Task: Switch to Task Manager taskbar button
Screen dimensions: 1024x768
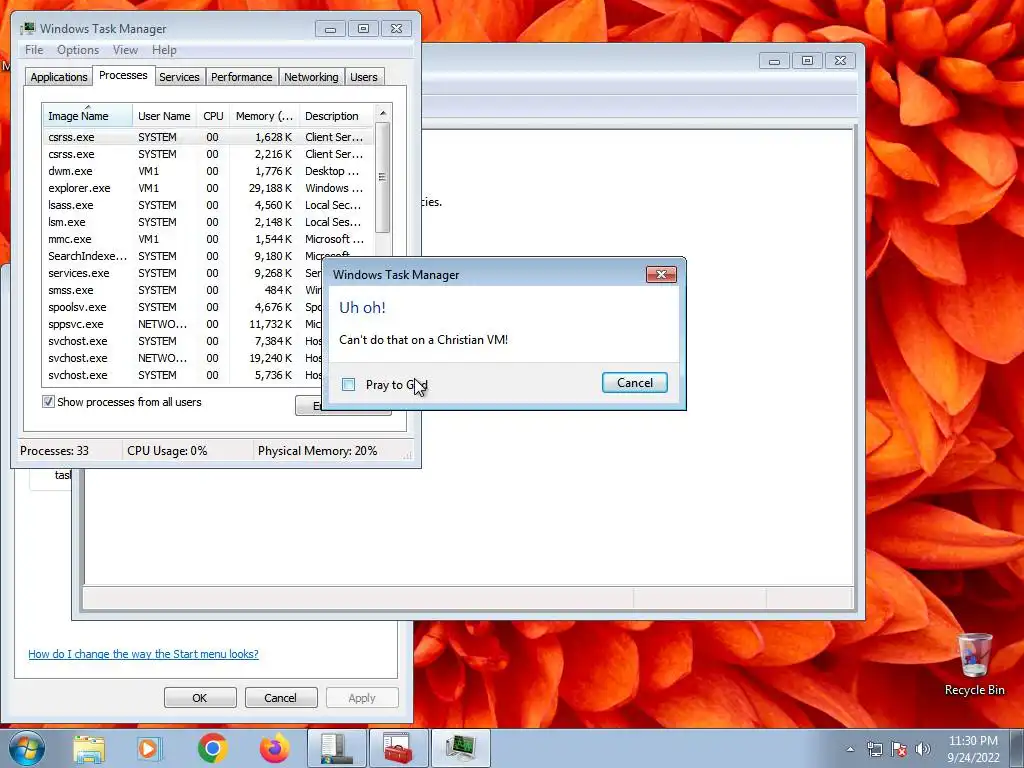Action: coord(461,749)
